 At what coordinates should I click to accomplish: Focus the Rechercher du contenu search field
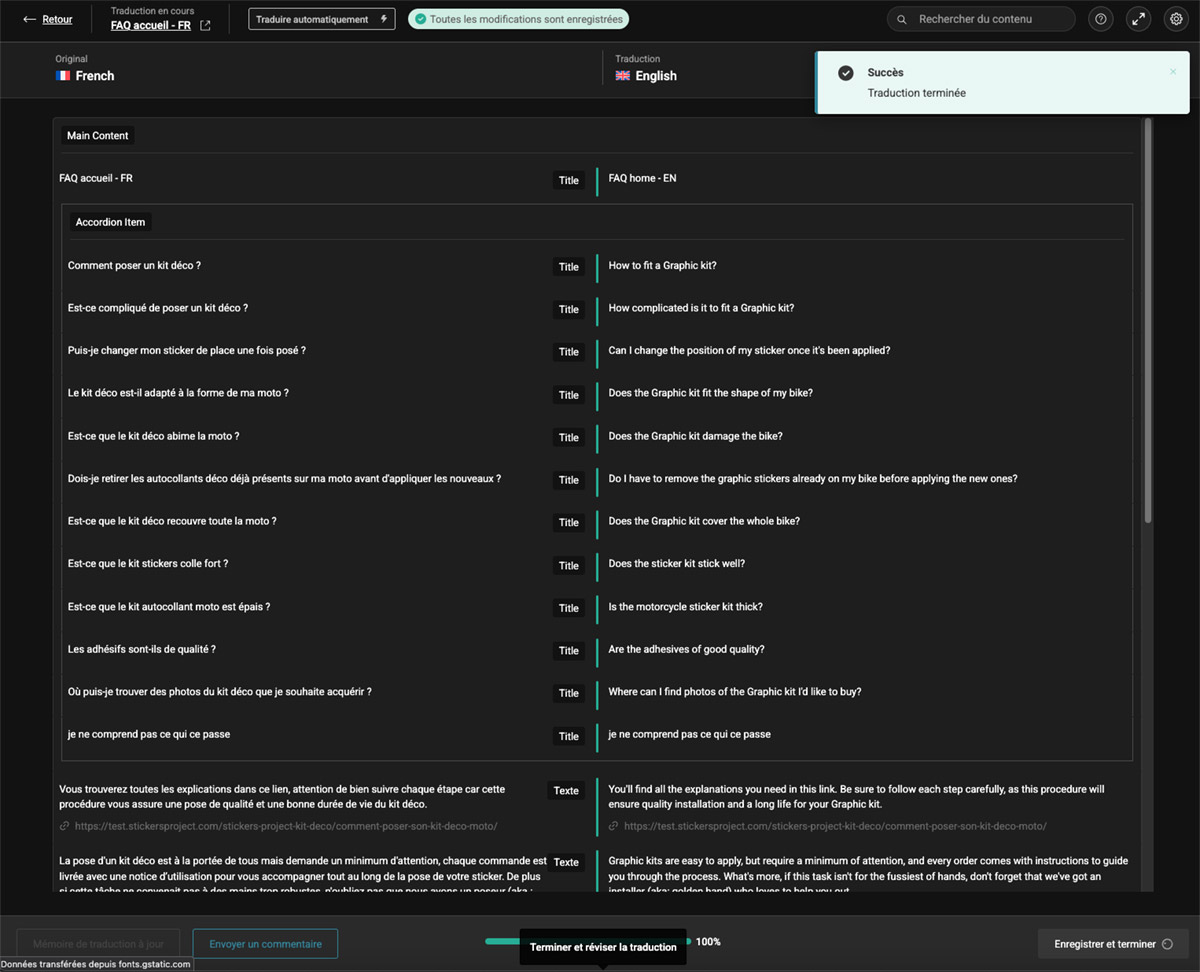(981, 19)
